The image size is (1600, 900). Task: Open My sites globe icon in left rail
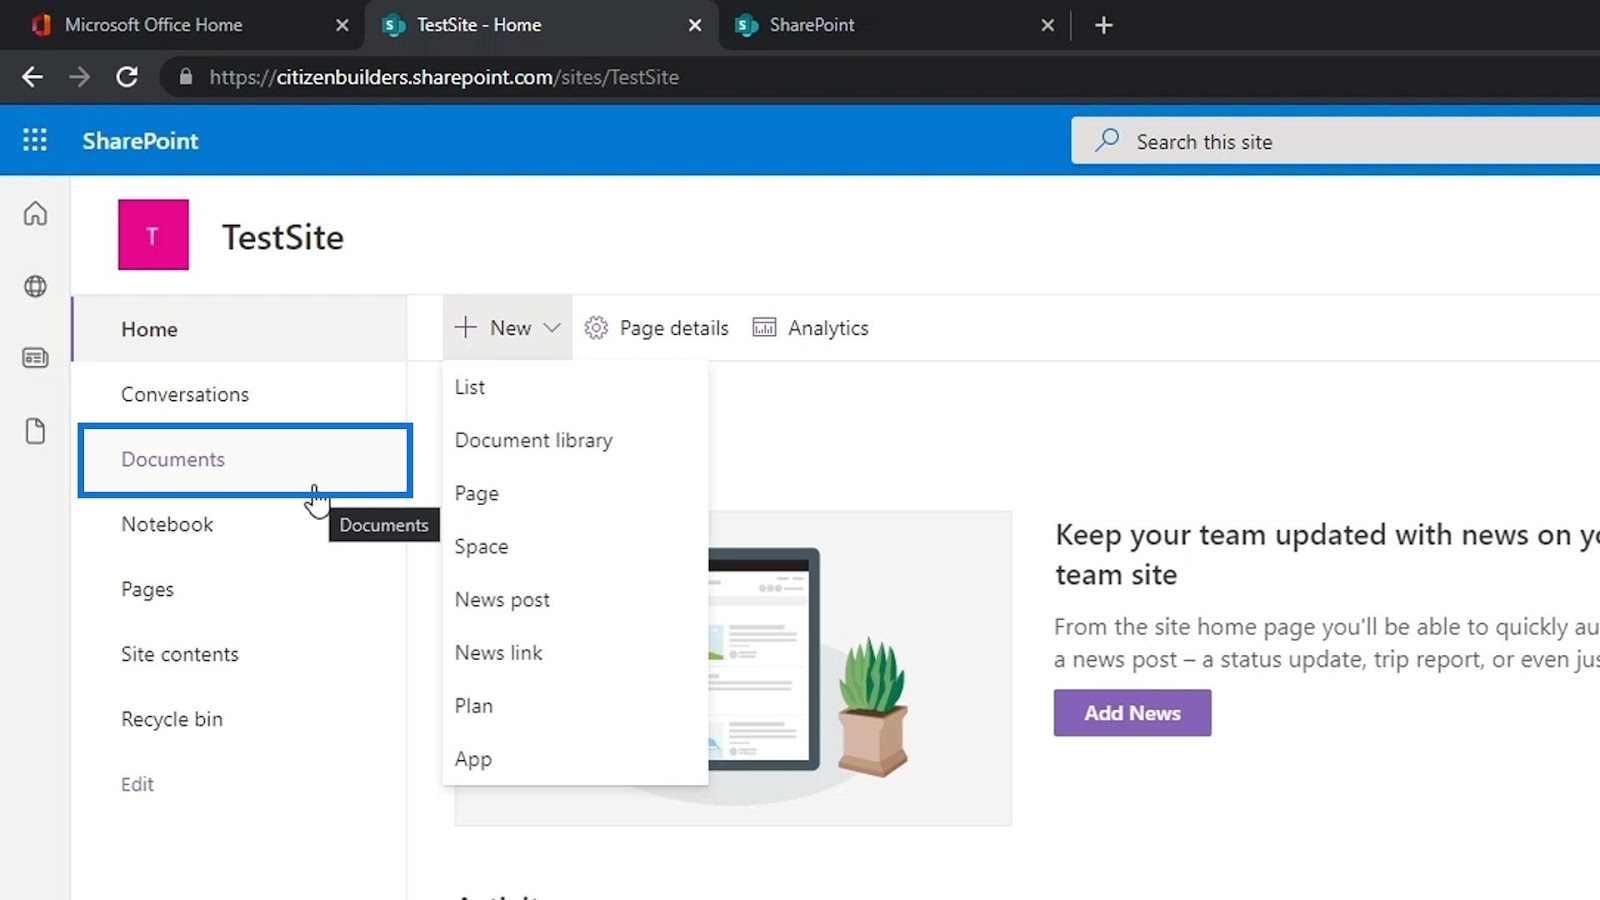(x=35, y=286)
